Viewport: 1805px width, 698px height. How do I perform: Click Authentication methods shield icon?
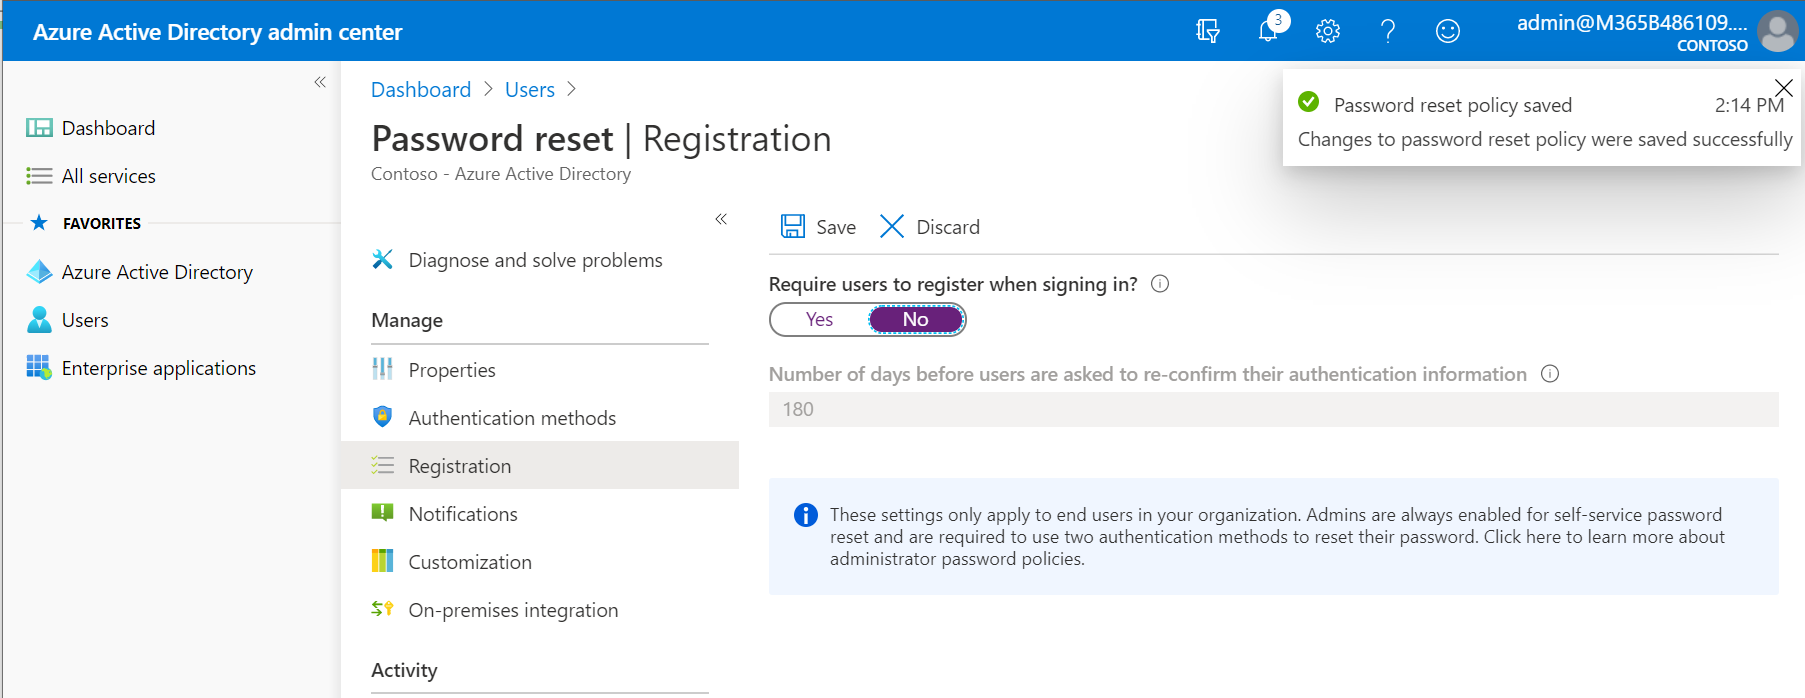click(x=382, y=416)
